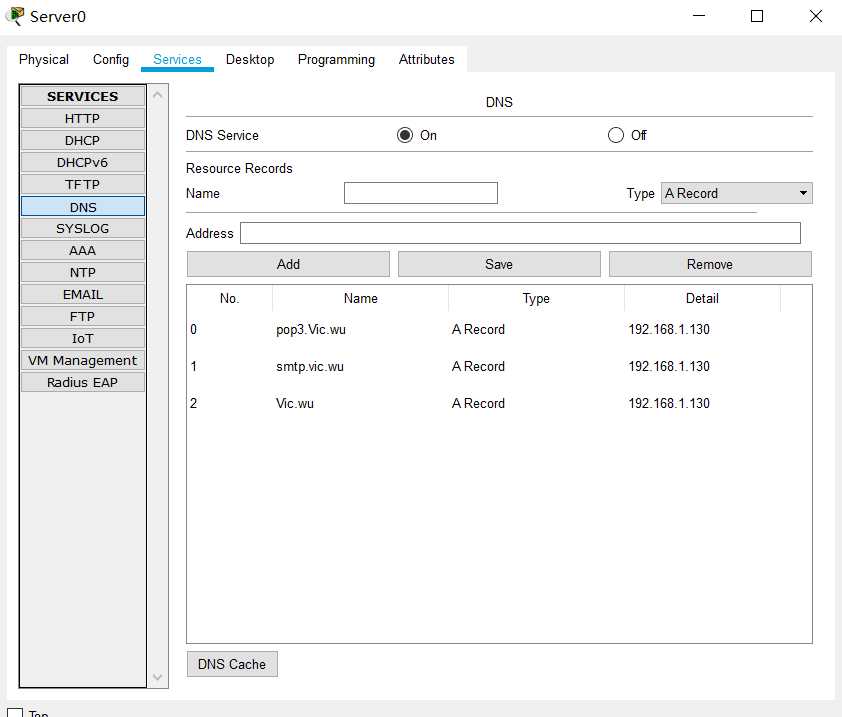Viewport: 842px width, 717px height.
Task: Toggle the Top checkbox
Action: point(14,713)
